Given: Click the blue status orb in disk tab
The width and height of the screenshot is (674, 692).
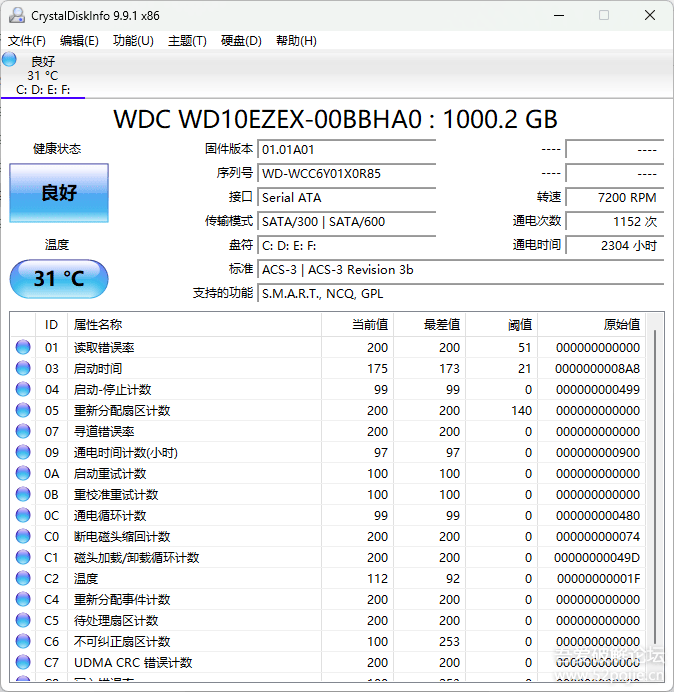Looking at the screenshot, I should coord(9,59).
